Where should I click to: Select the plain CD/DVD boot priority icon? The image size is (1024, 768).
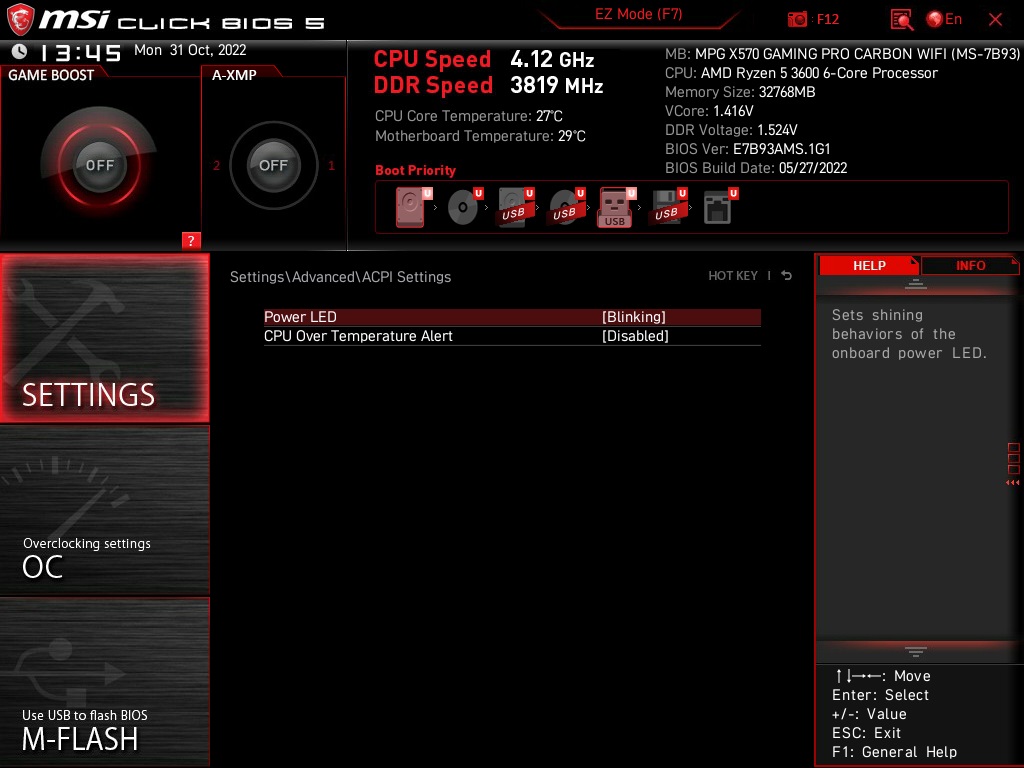click(x=464, y=207)
